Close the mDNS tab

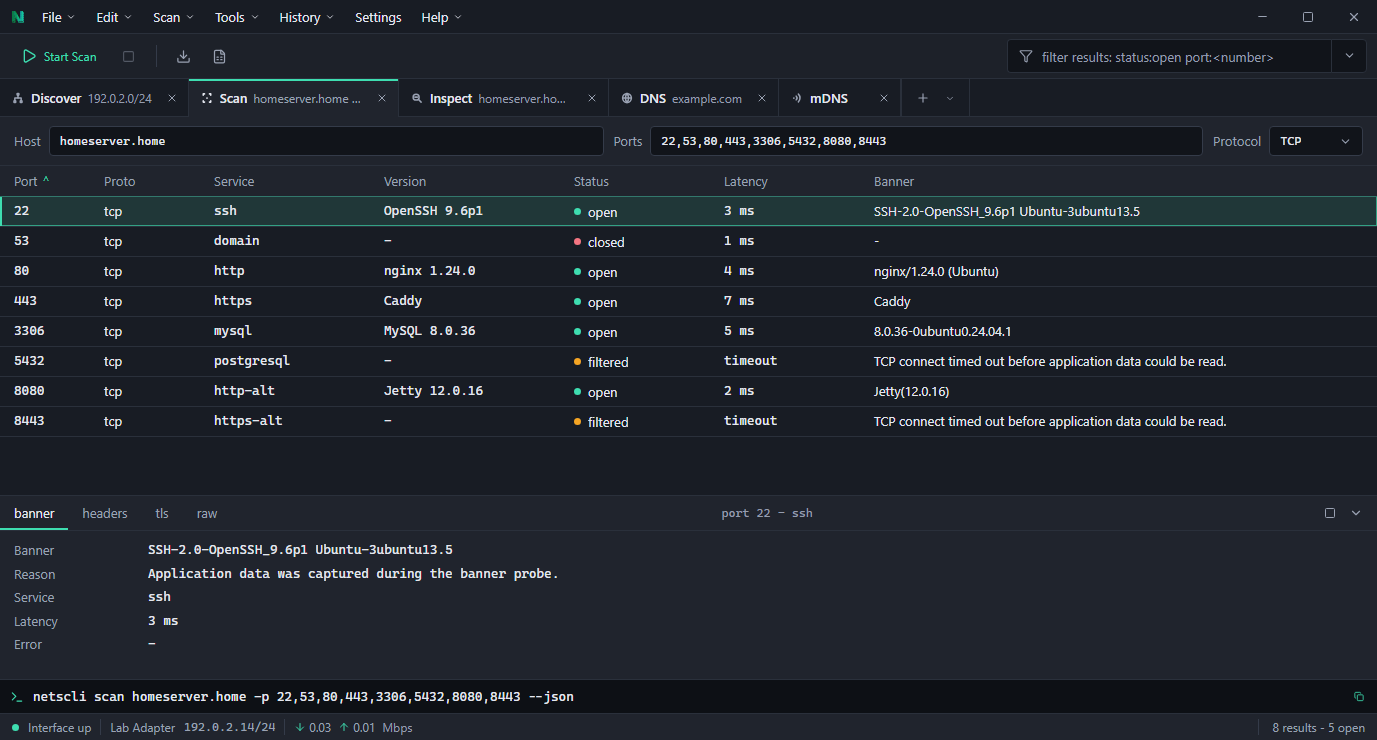(x=884, y=98)
